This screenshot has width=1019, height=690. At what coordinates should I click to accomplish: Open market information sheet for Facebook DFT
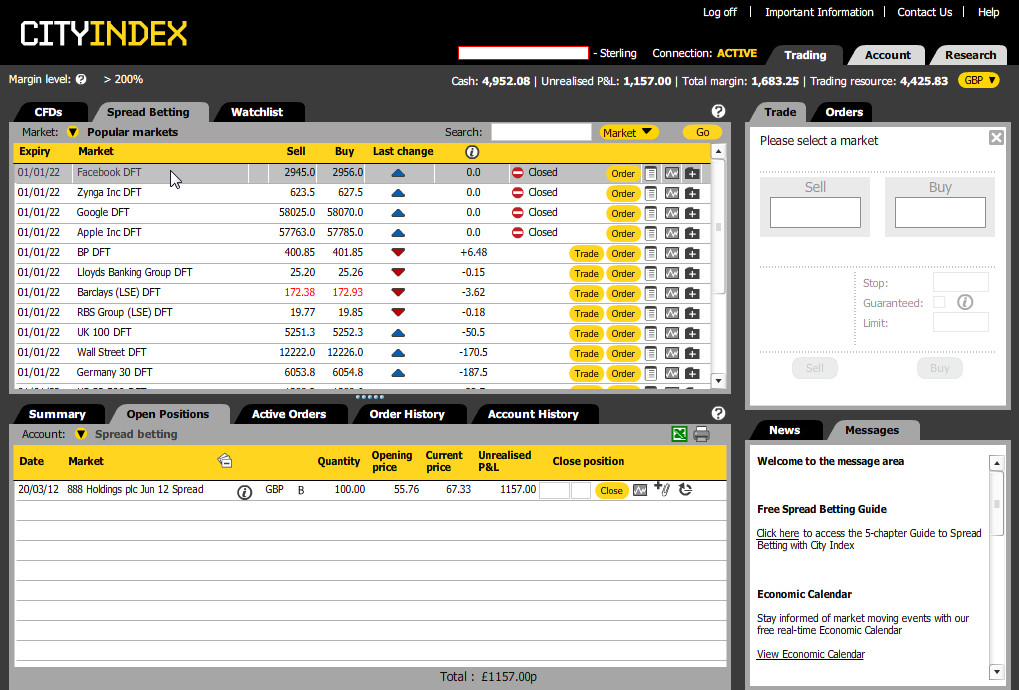click(x=651, y=173)
